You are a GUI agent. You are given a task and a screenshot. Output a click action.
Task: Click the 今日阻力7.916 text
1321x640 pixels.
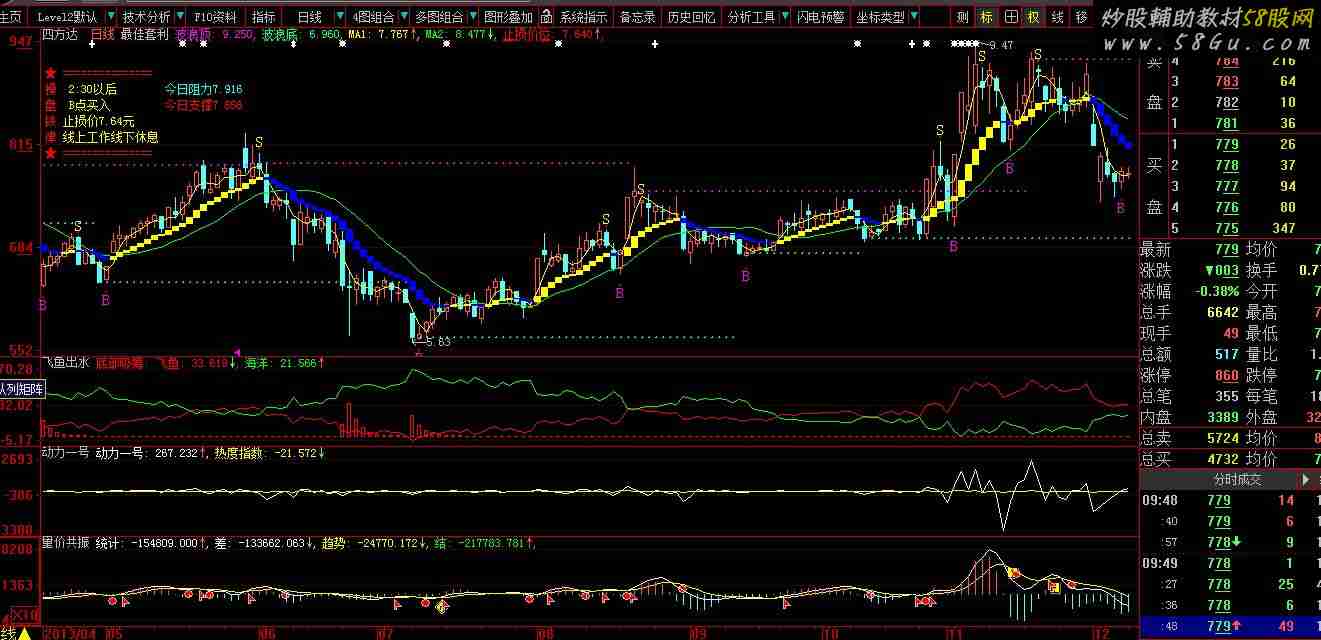204,89
